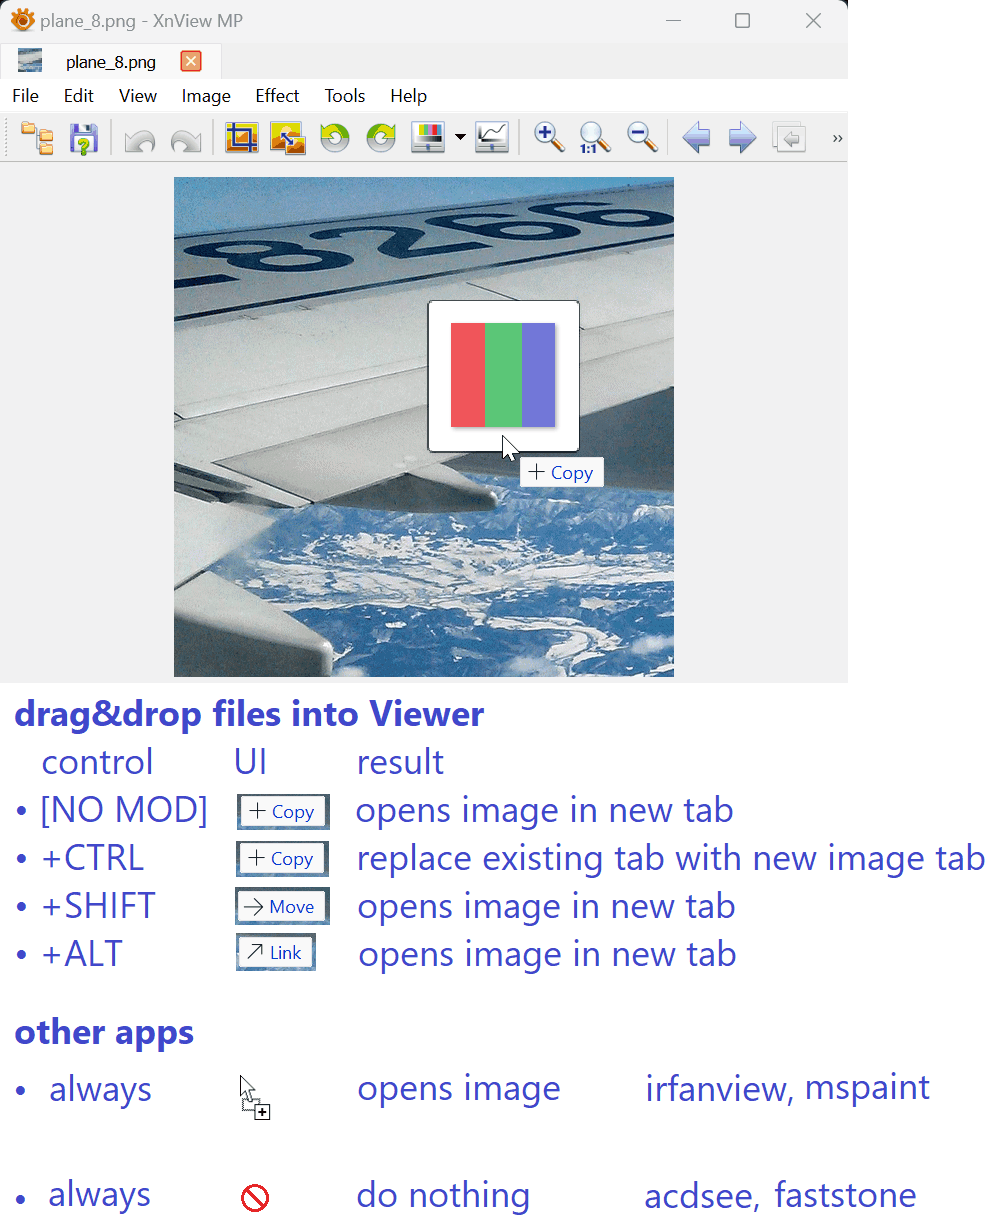
Task: Click the greyed back-to-browser icon after the next arrow
Action: [x=789, y=138]
